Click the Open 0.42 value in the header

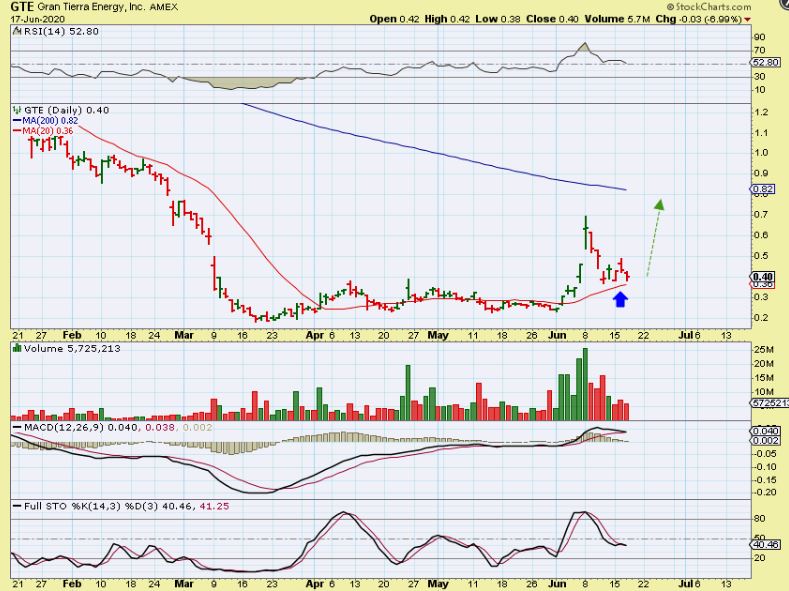(x=394, y=19)
